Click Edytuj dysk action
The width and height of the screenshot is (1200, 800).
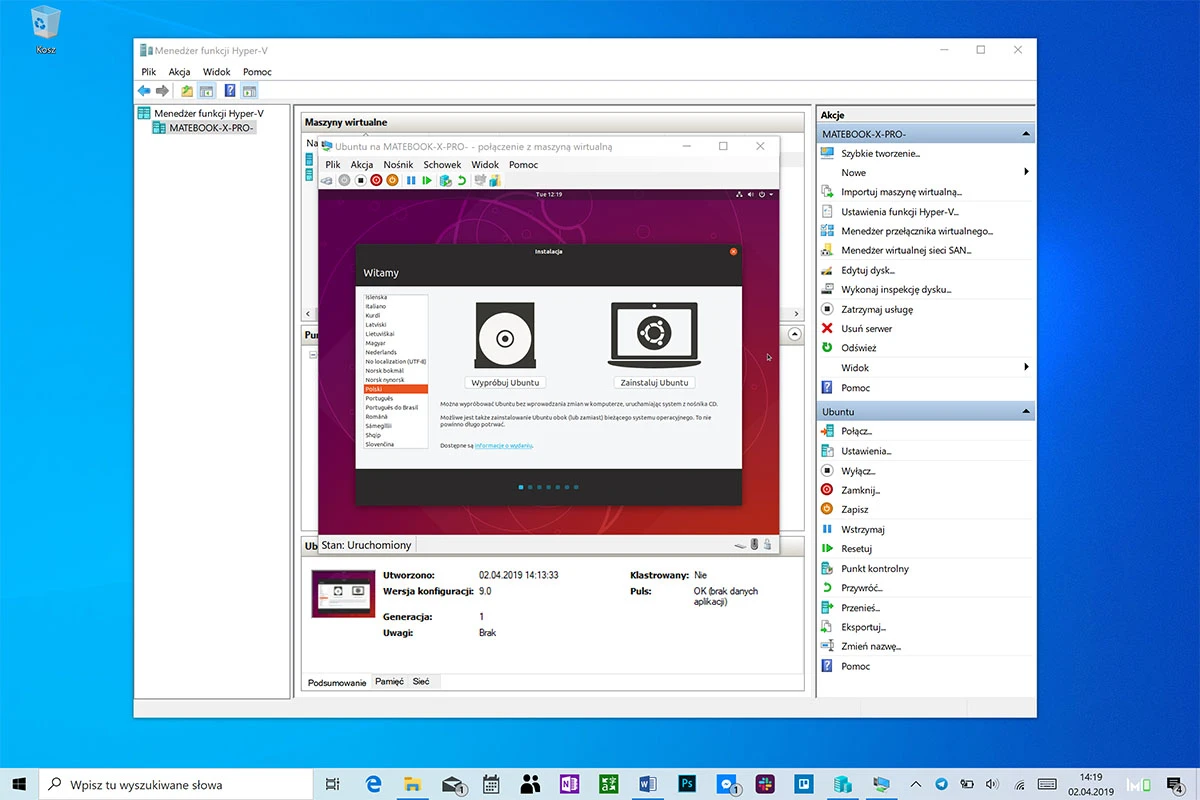tap(868, 270)
